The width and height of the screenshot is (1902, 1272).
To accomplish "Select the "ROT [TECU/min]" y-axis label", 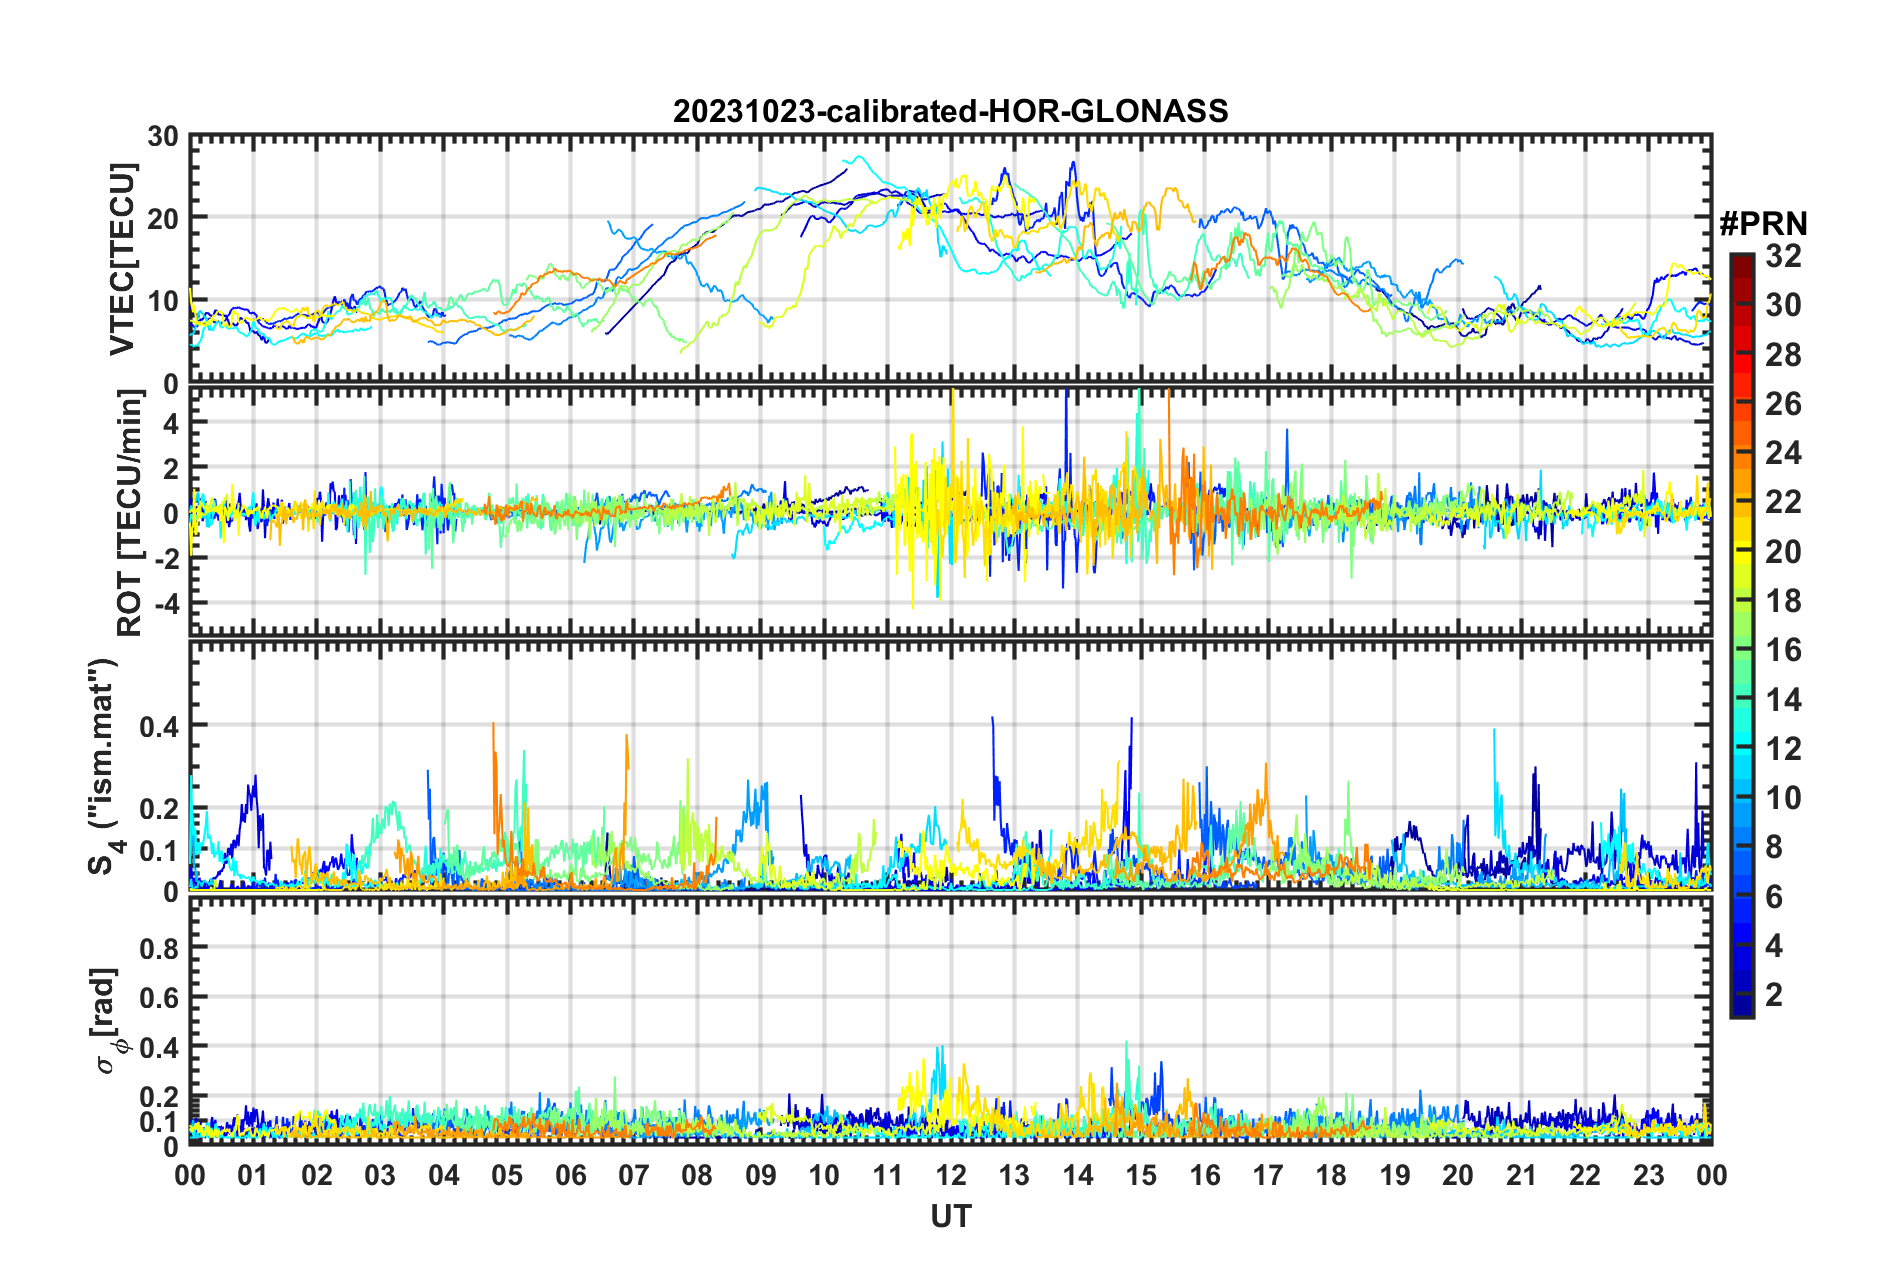I will [130, 513].
